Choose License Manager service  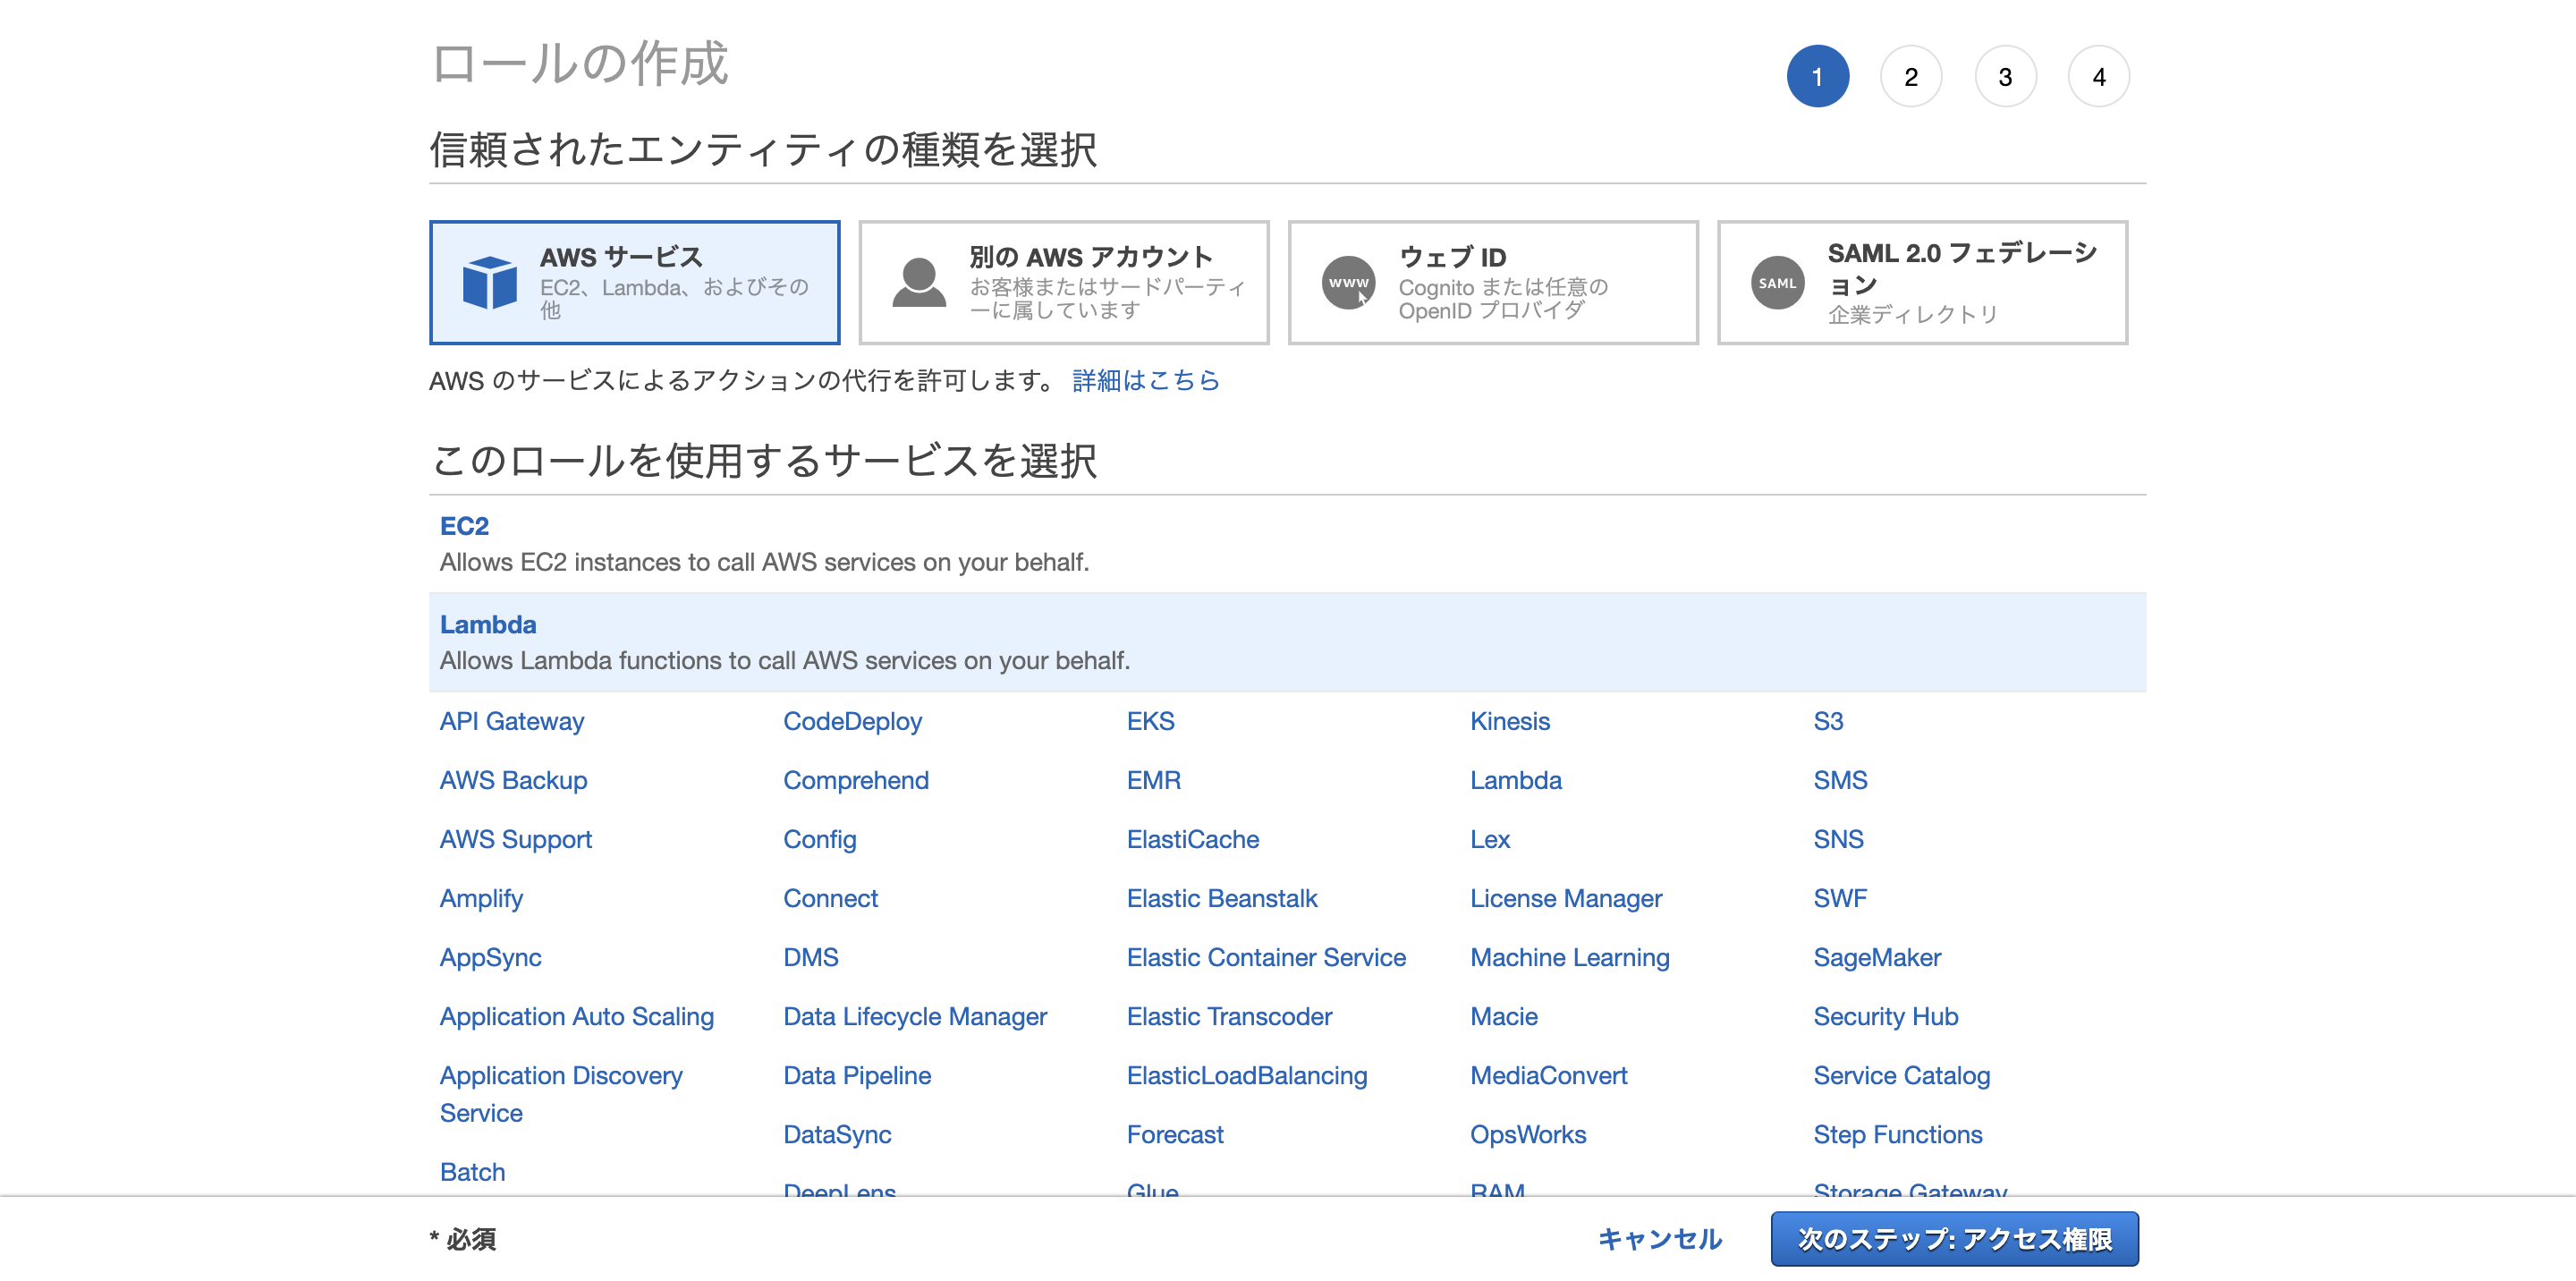point(1566,899)
